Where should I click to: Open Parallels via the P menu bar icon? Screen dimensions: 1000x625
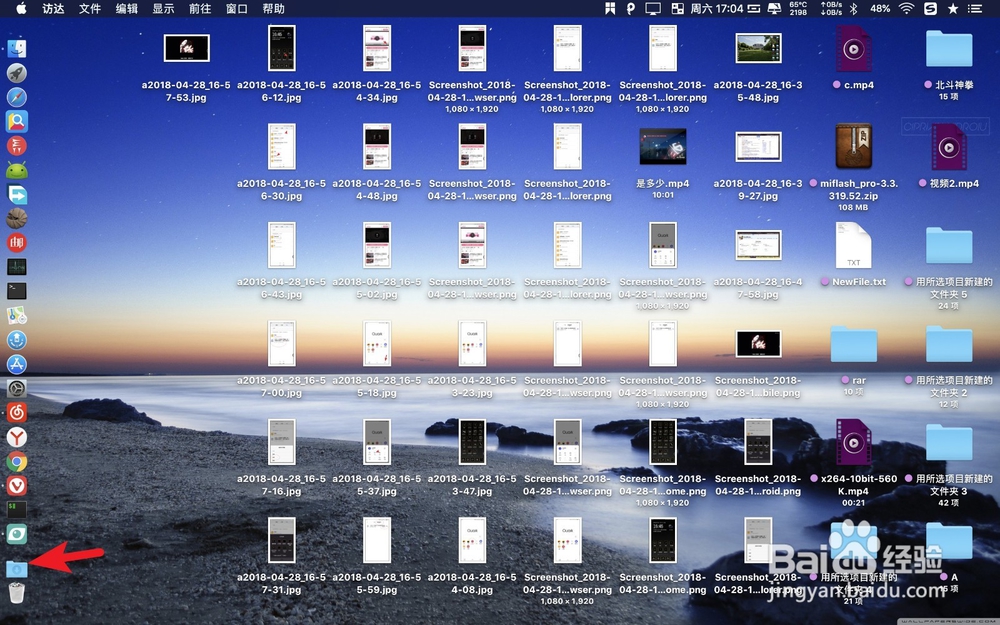(x=632, y=9)
